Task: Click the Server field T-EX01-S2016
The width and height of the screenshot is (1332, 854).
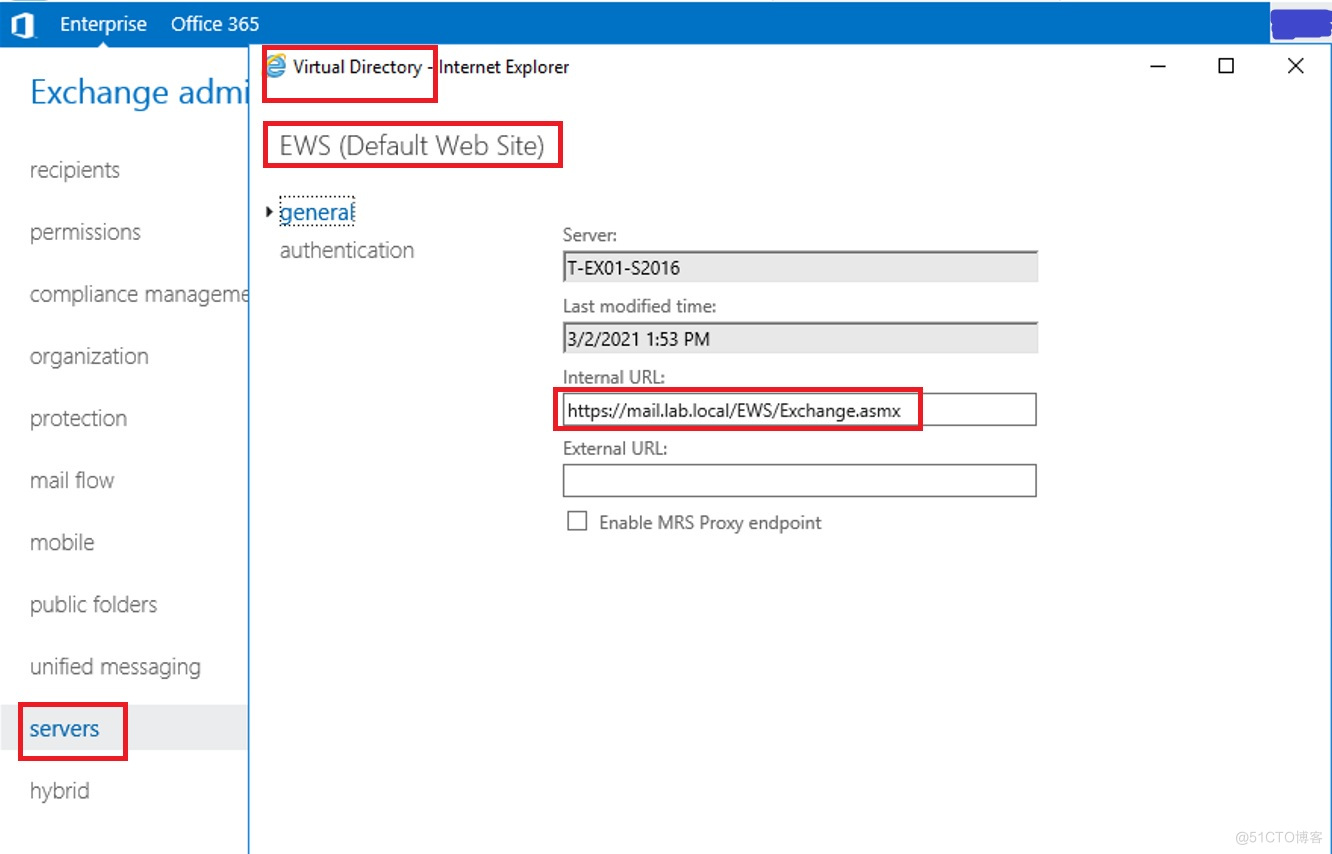Action: [800, 267]
